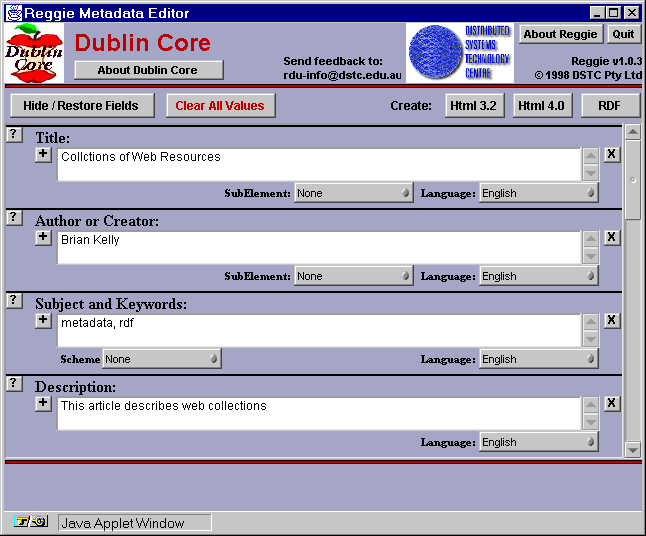This screenshot has height=536, width=646.
Task: Click into the Title text field
Action: 319,164
